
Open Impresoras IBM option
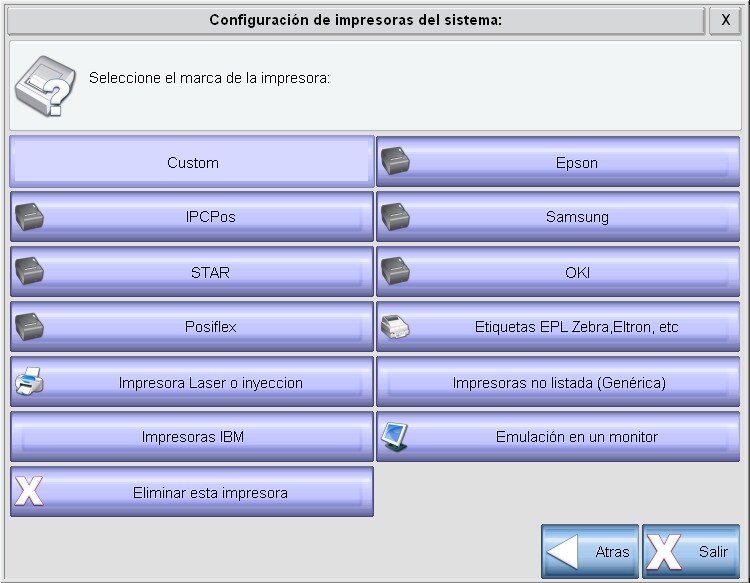coord(192,437)
